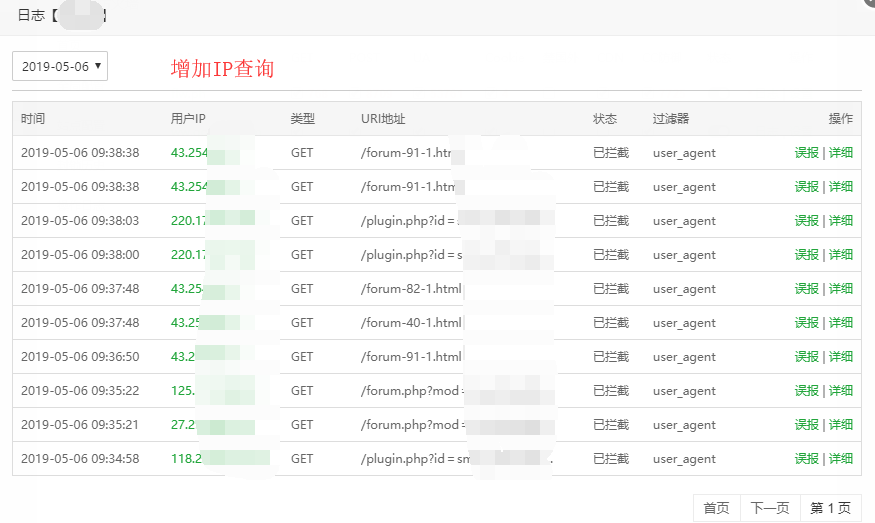Image resolution: width=875 pixels, height=523 pixels.
Task: Click IP 43.25 in the forum-82-1.html row
Action: point(187,289)
